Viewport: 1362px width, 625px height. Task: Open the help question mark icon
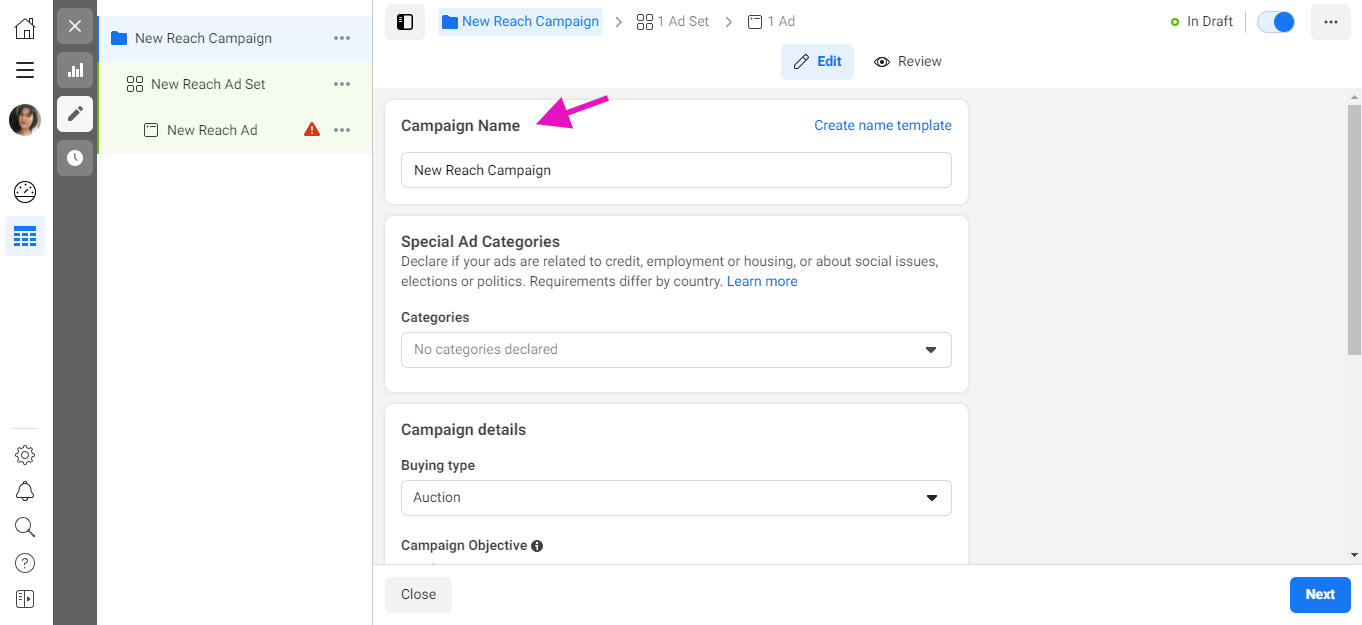[x=25, y=563]
